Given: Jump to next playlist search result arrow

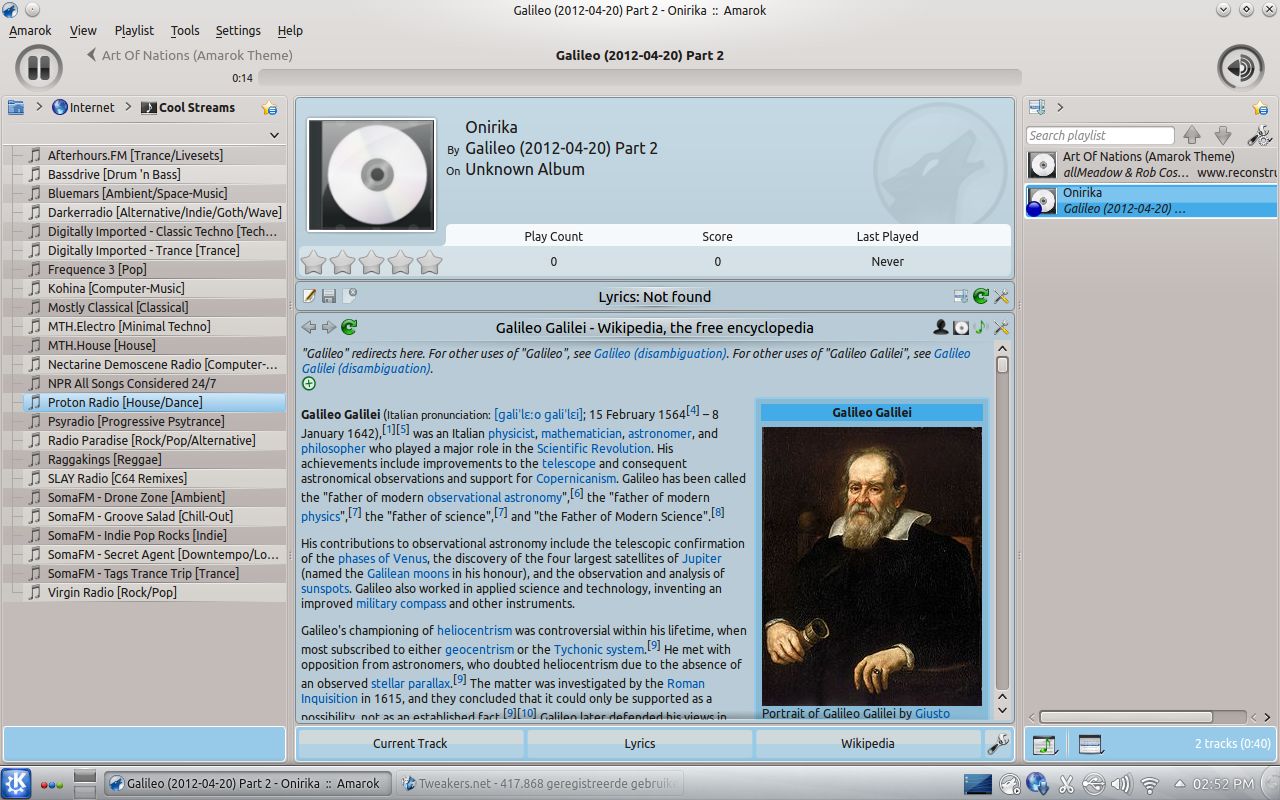Looking at the screenshot, I should [x=1223, y=135].
